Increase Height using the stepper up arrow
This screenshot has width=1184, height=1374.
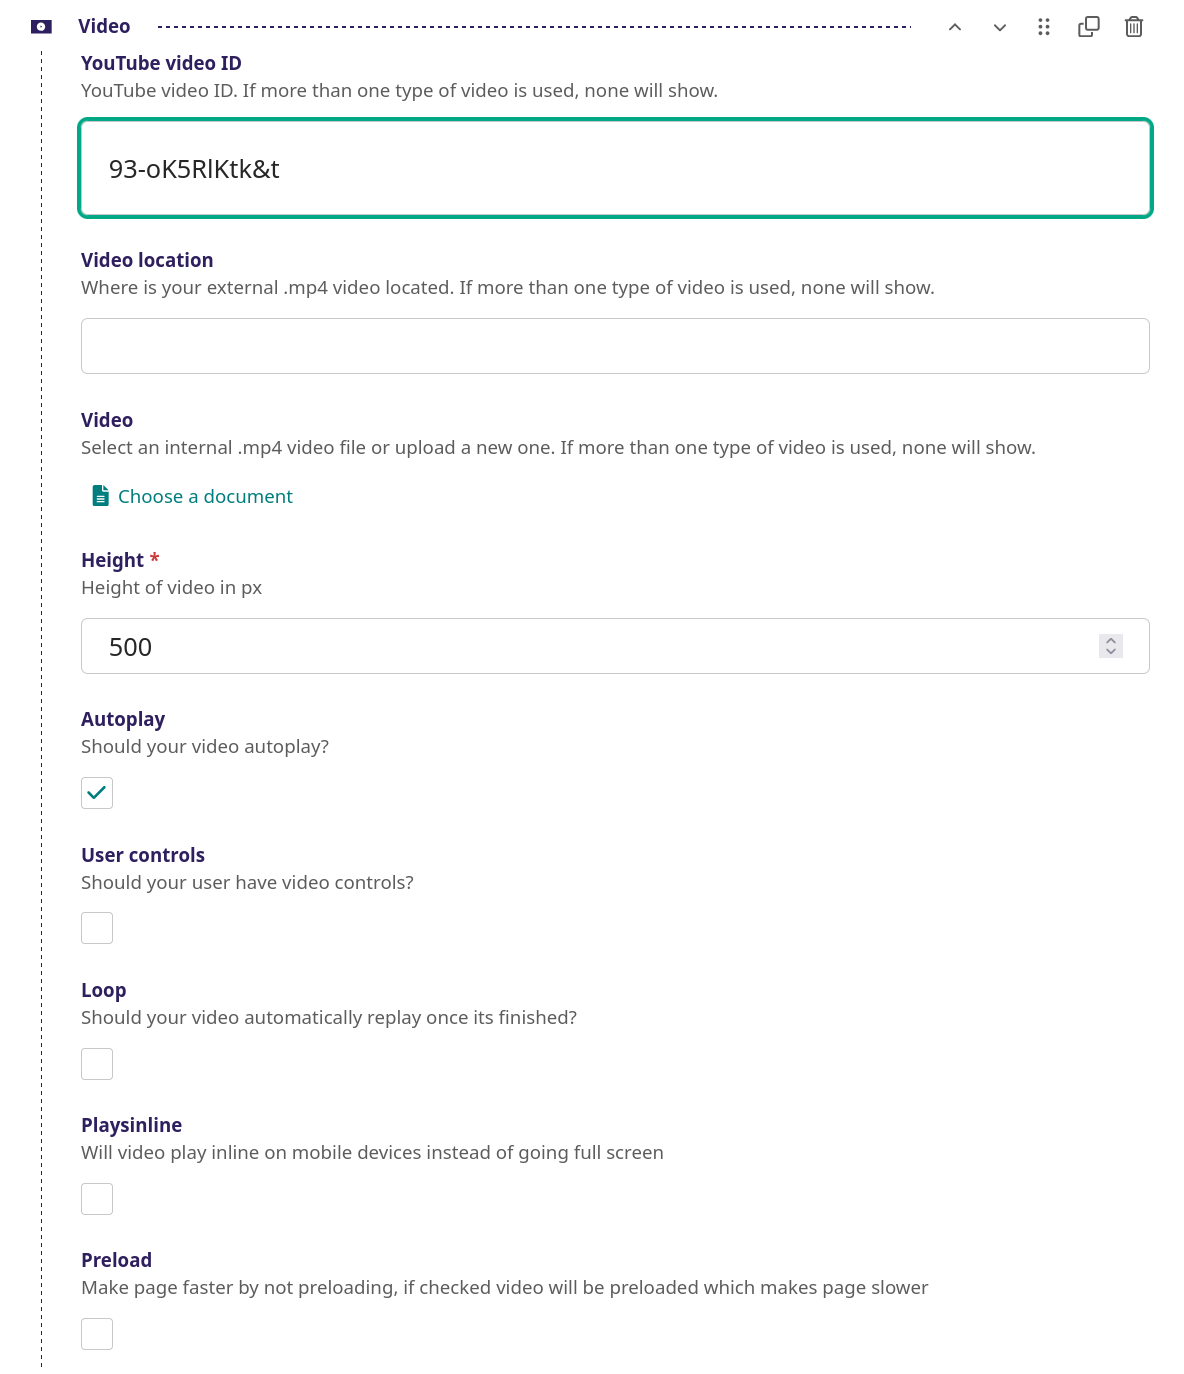tap(1111, 640)
